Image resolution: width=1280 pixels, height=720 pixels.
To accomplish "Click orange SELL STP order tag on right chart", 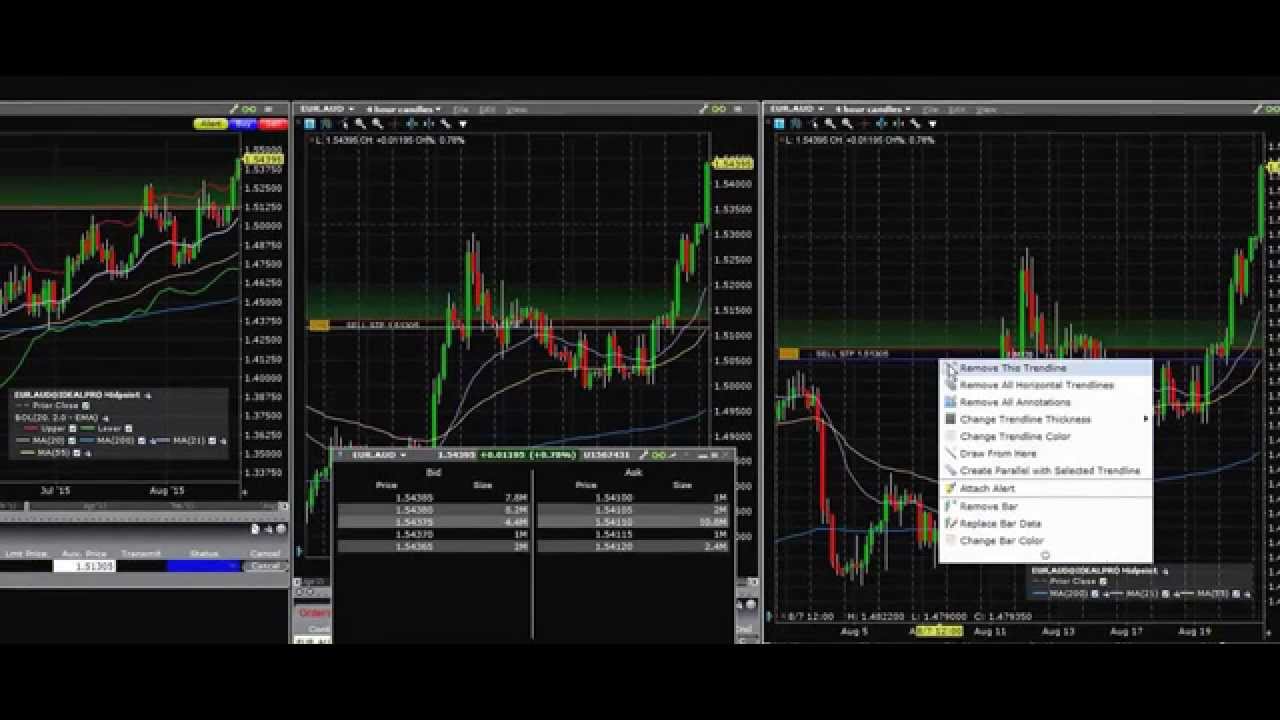I will pyautogui.click(x=788, y=354).
